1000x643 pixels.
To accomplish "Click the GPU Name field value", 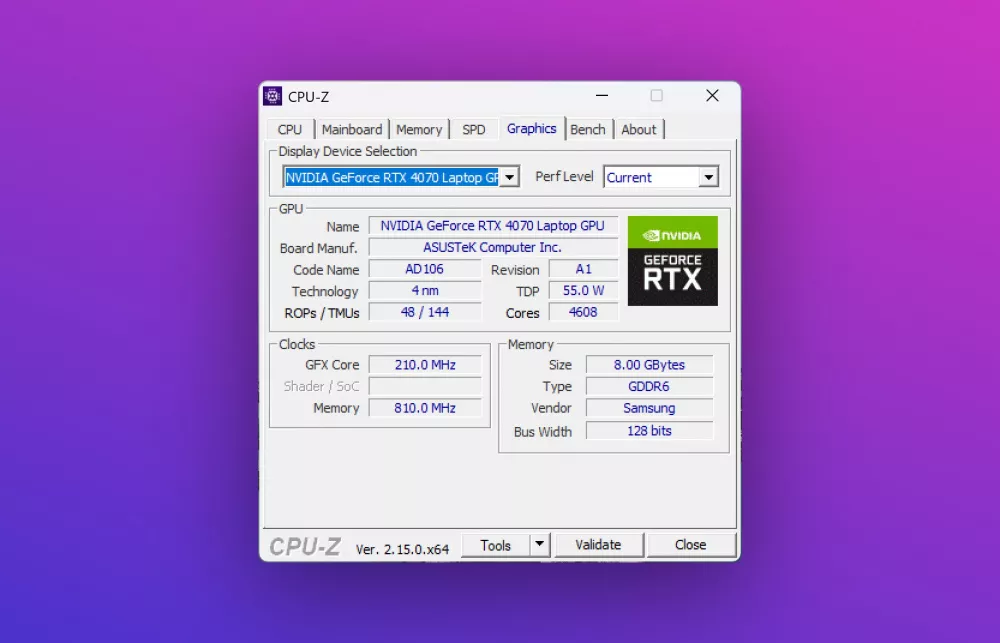I will (493, 226).
